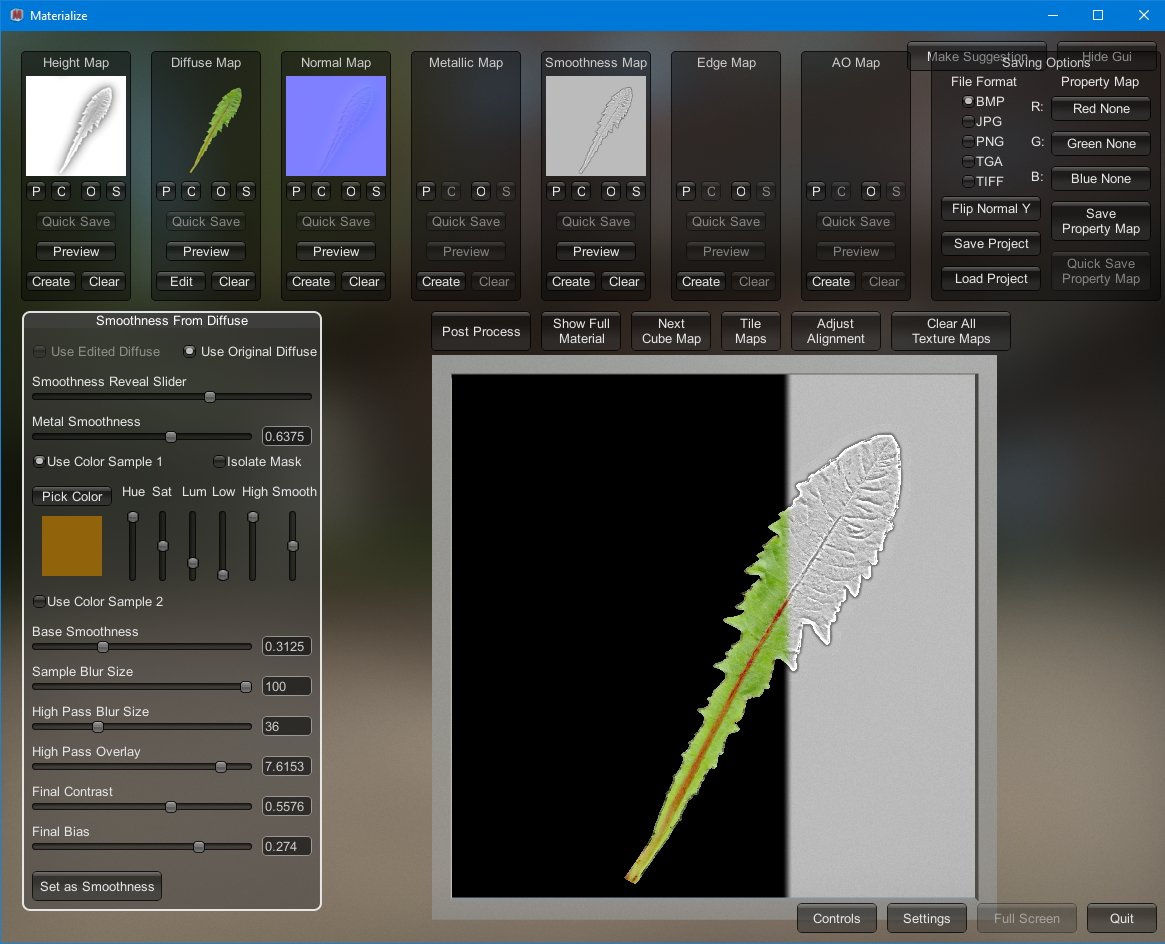Click the P button under Metallic Map
1165x944 pixels.
pos(426,192)
